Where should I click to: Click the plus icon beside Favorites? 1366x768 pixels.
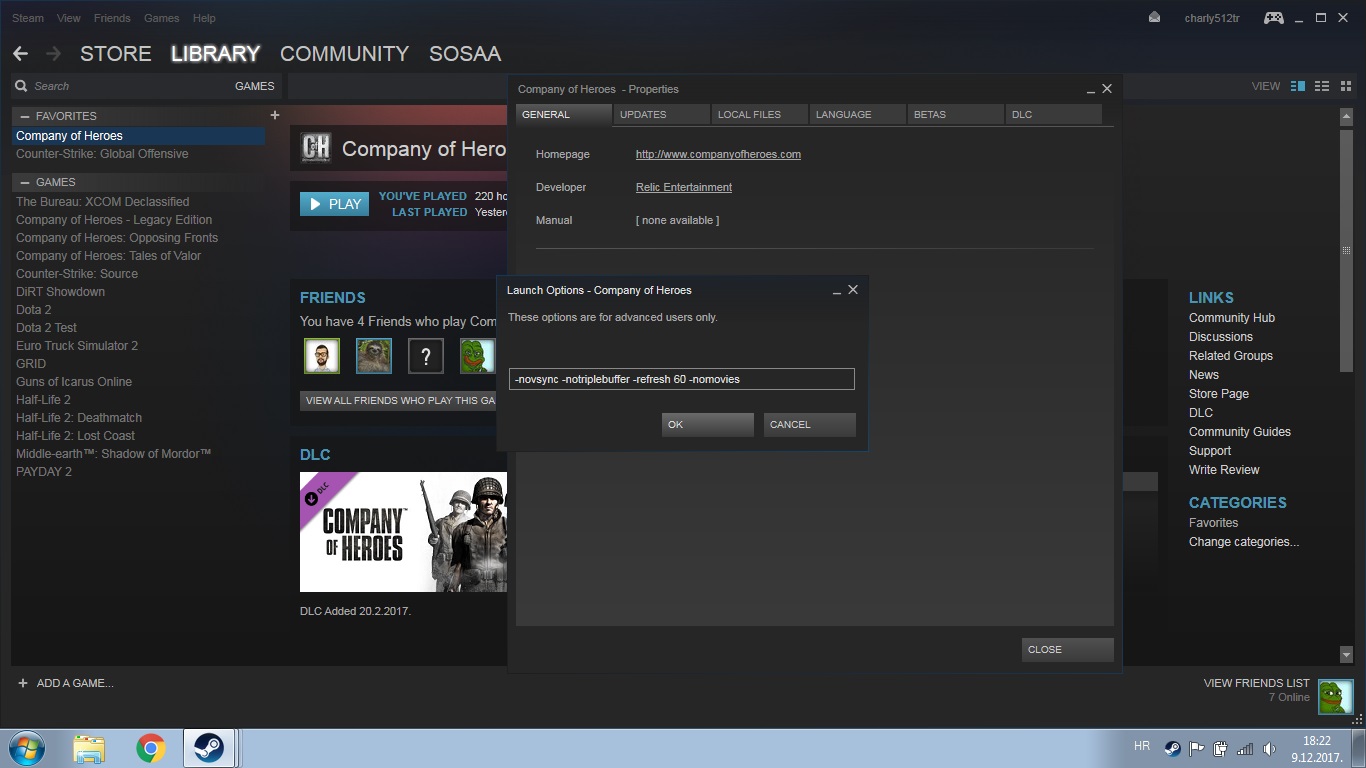[274, 115]
